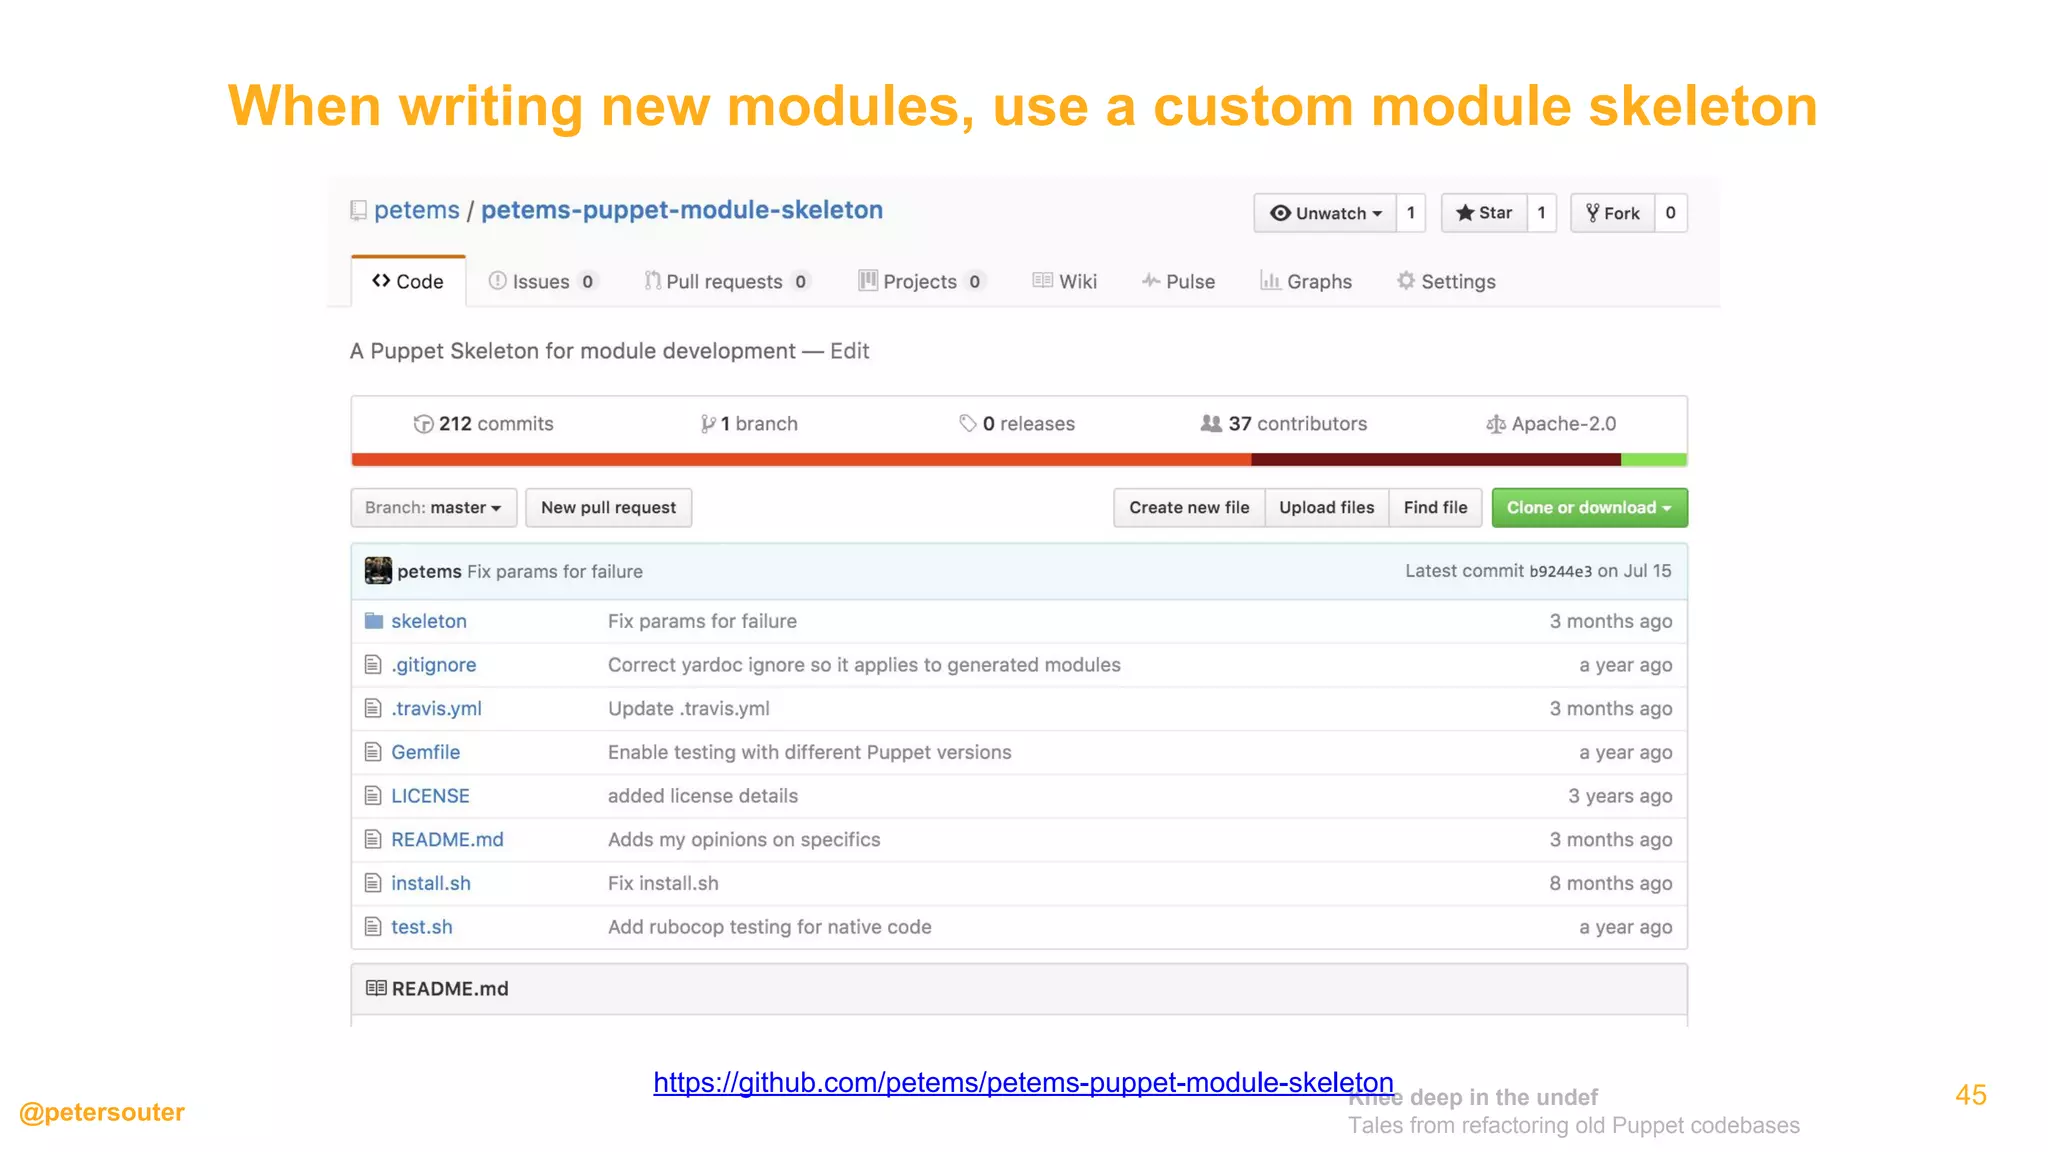Screen dimensions: 2048x1152
Task: Click the stargazers count next to Star
Action: [1542, 213]
